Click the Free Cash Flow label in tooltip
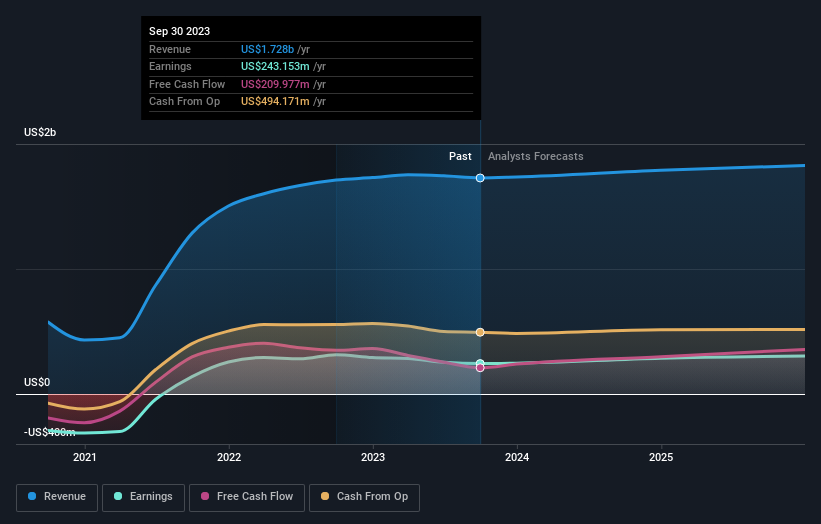 point(187,84)
